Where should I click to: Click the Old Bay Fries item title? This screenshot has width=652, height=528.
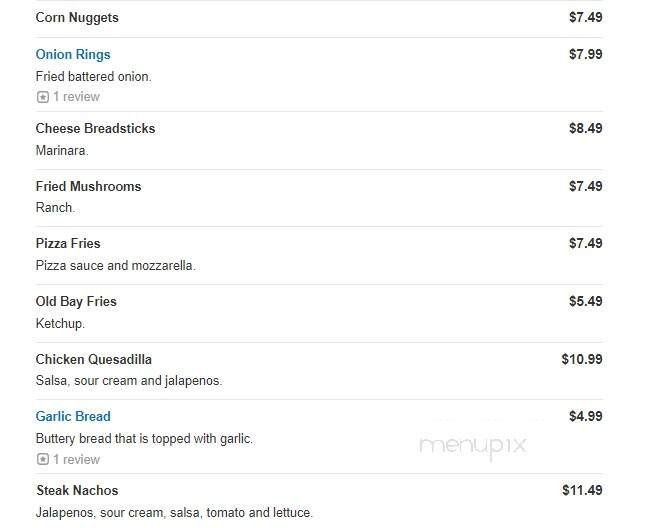[x=76, y=302]
